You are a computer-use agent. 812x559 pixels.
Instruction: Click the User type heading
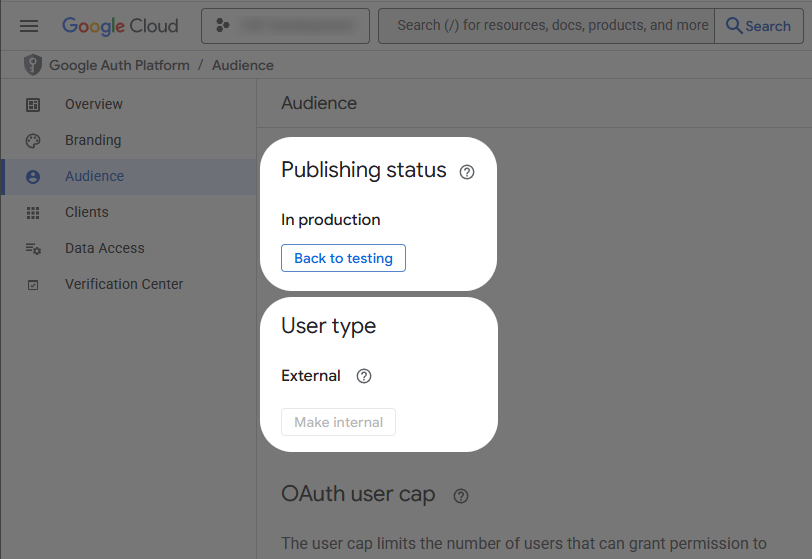(328, 326)
